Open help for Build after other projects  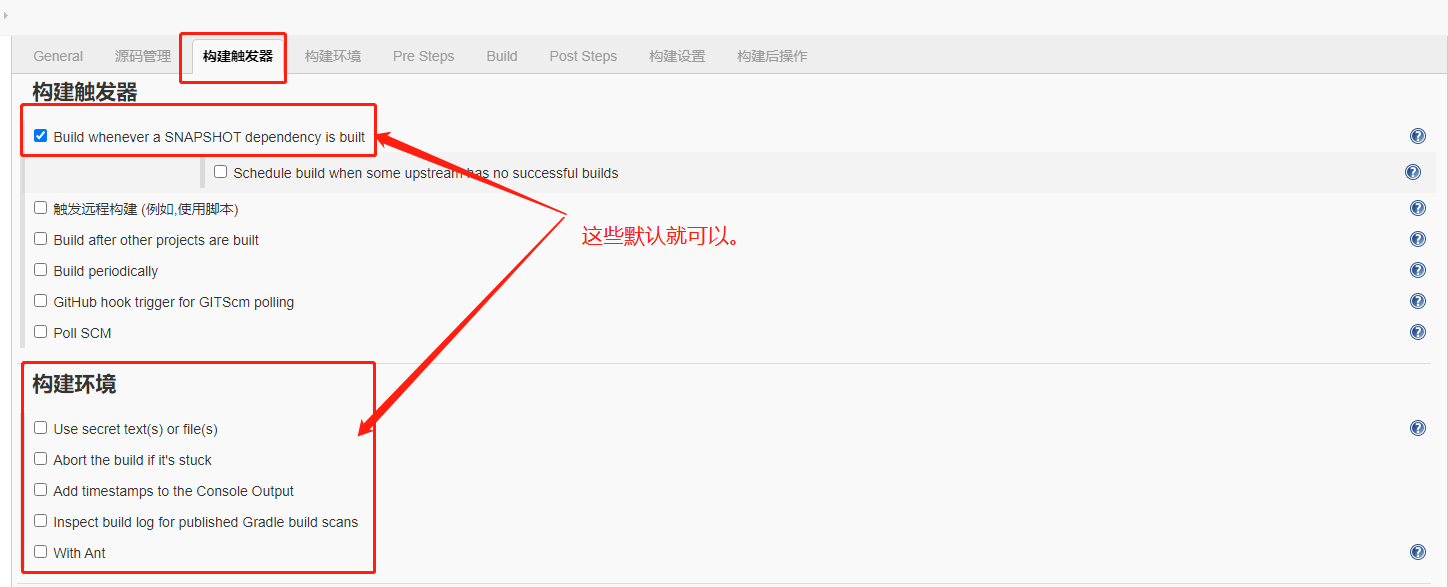1417,239
